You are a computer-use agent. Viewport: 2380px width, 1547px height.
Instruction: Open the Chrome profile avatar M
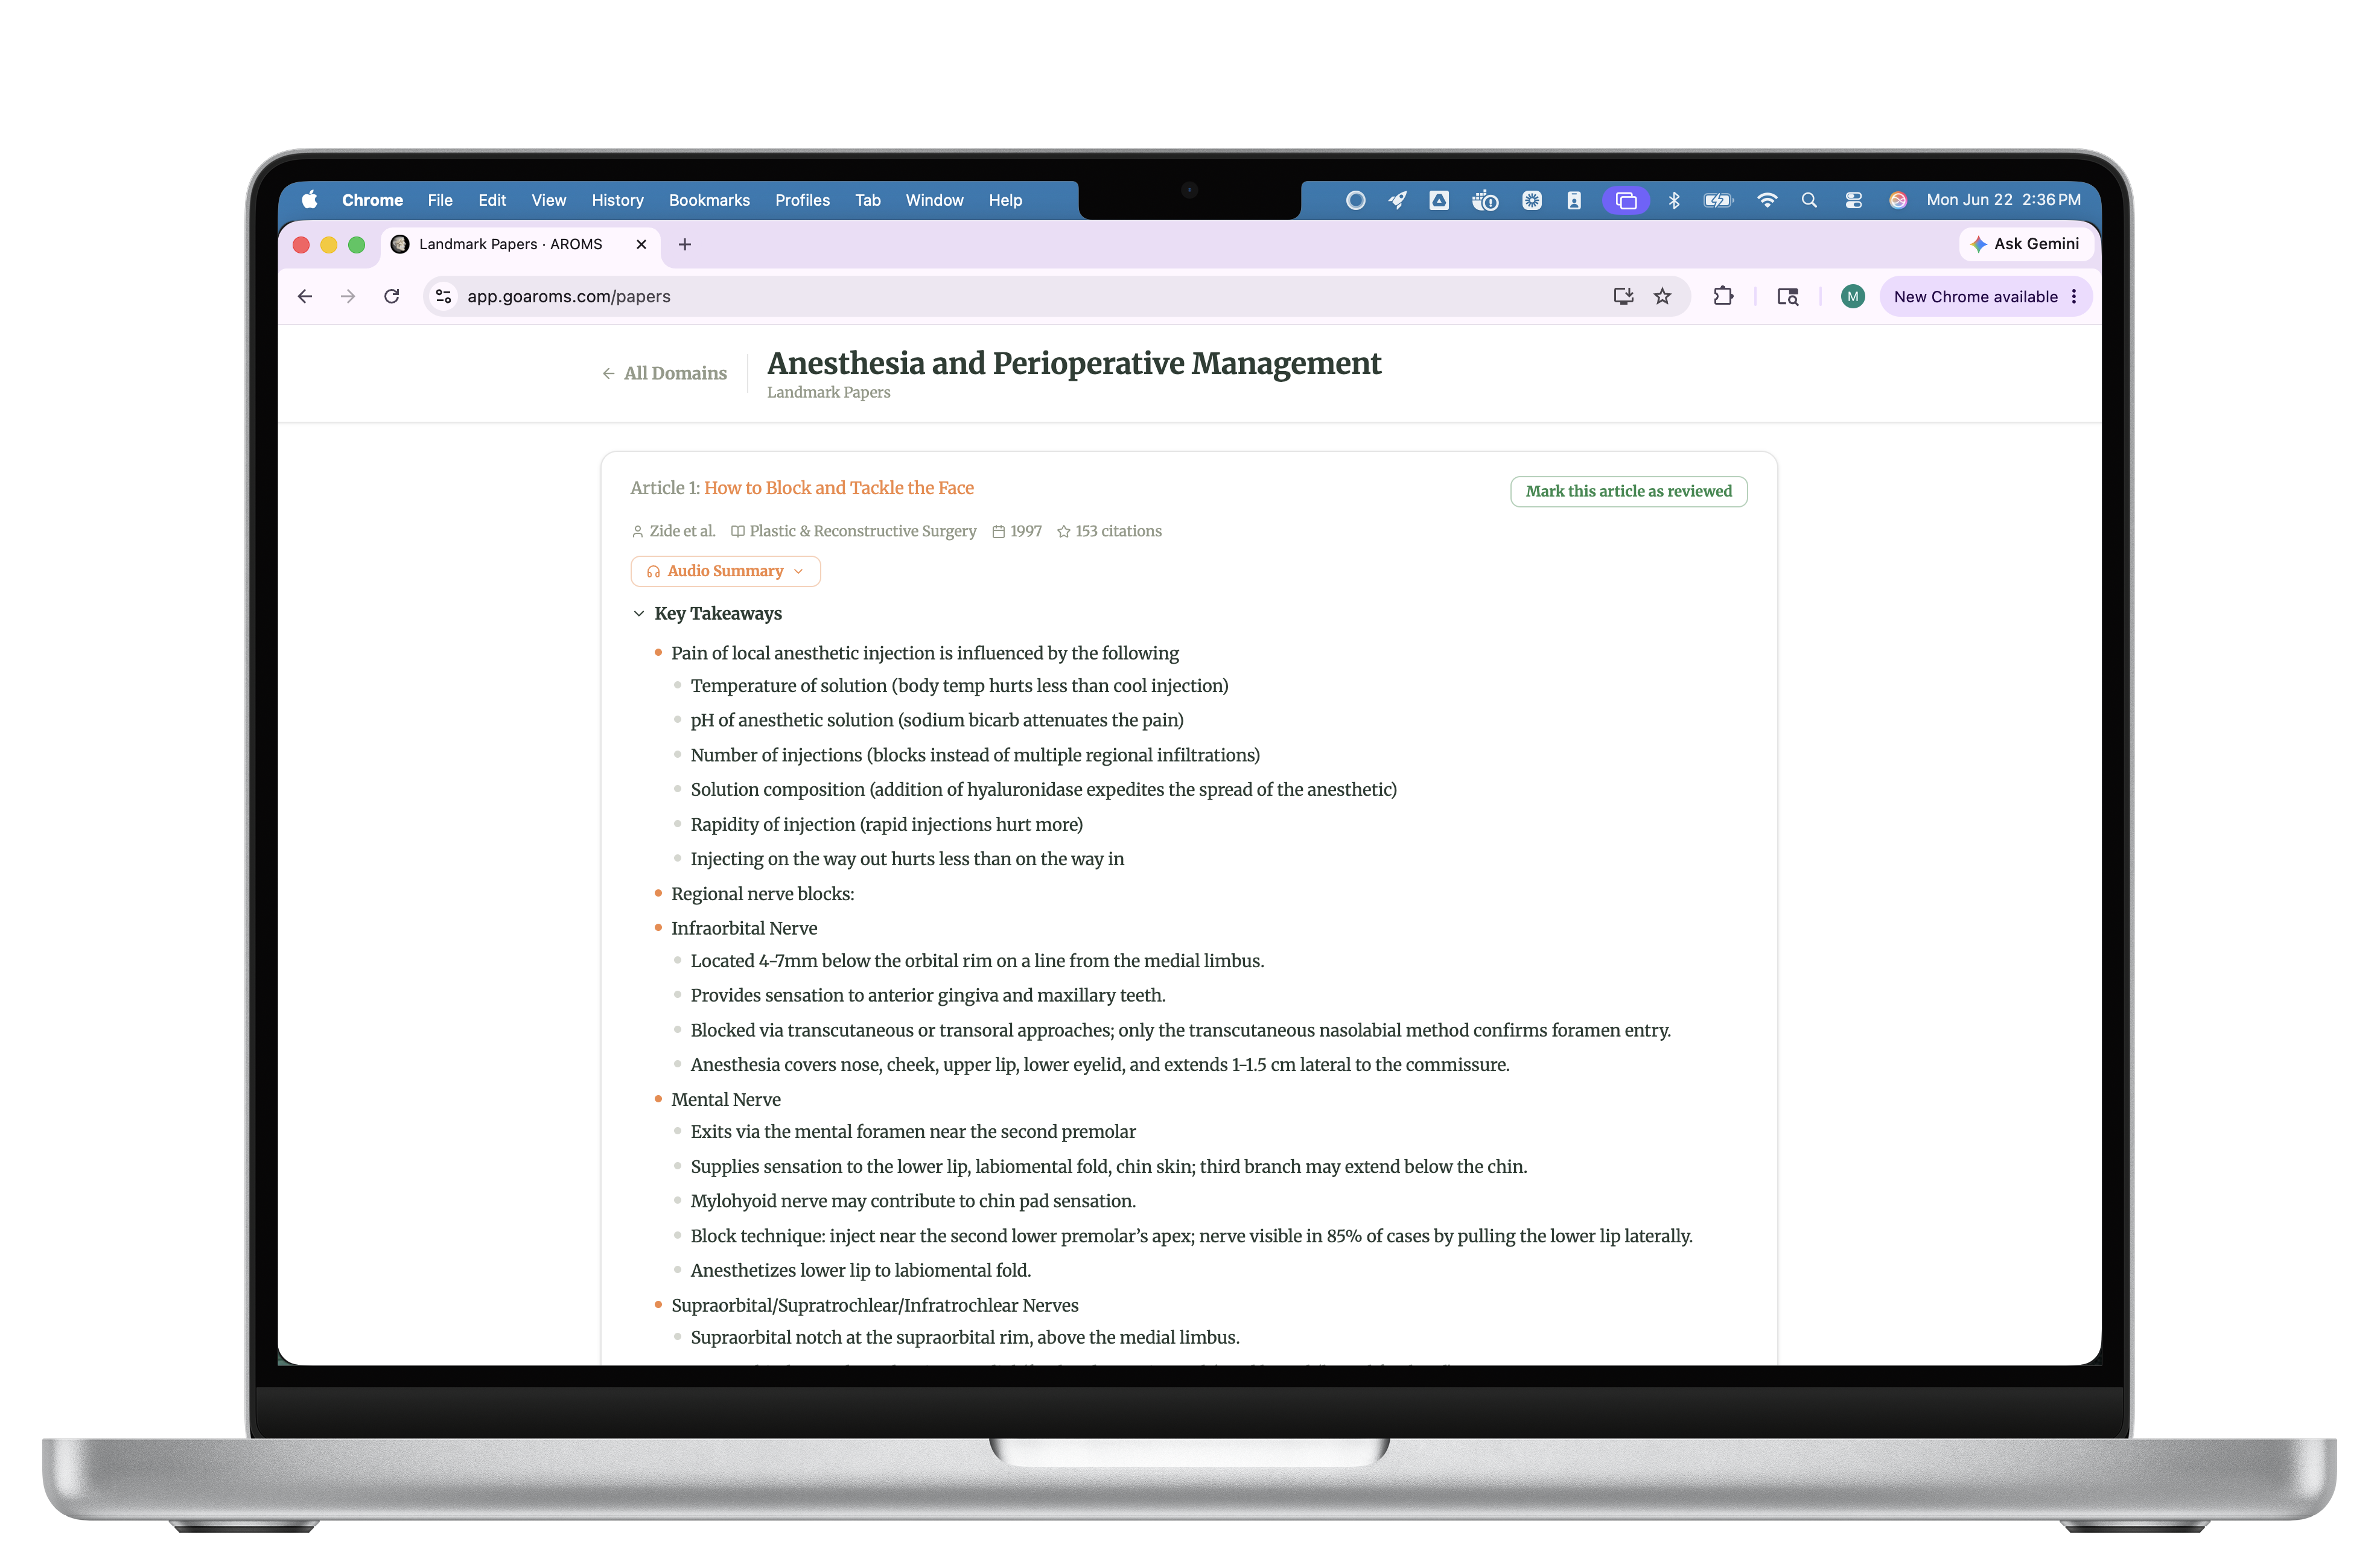pos(1852,296)
